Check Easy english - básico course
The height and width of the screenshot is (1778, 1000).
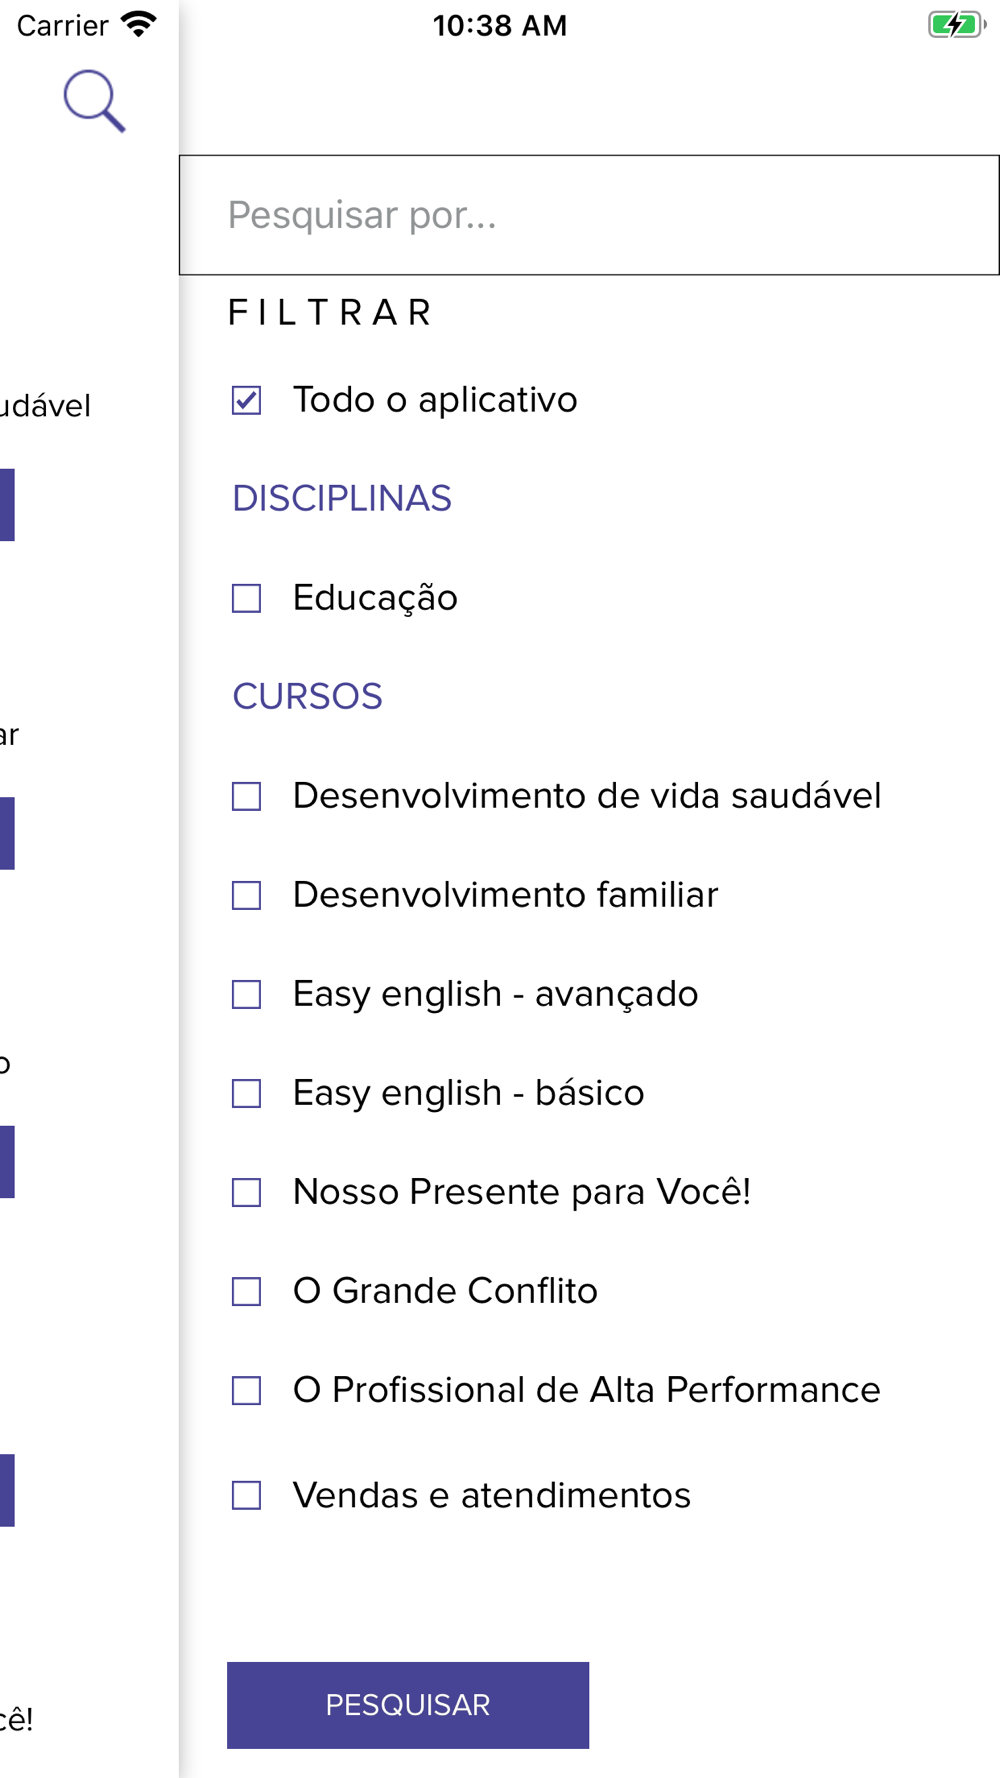coord(246,1094)
